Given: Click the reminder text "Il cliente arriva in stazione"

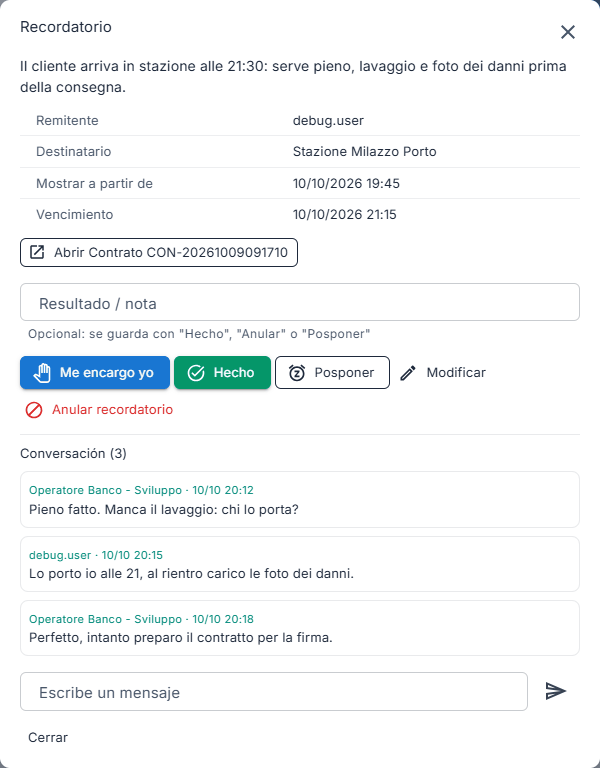Looking at the screenshot, I should point(293,76).
